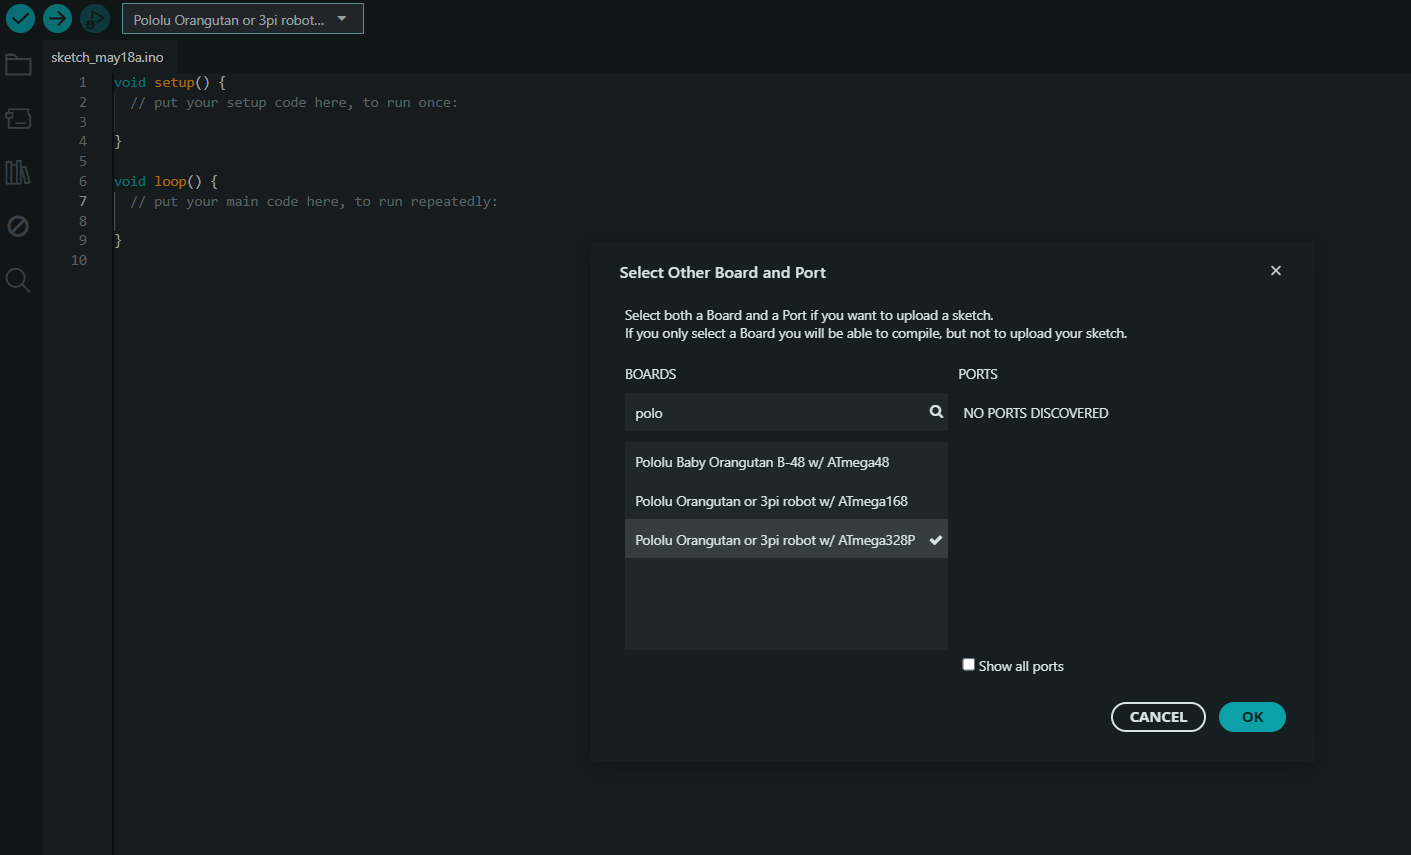
Task: Click the search magnifier in boards field
Action: point(936,411)
